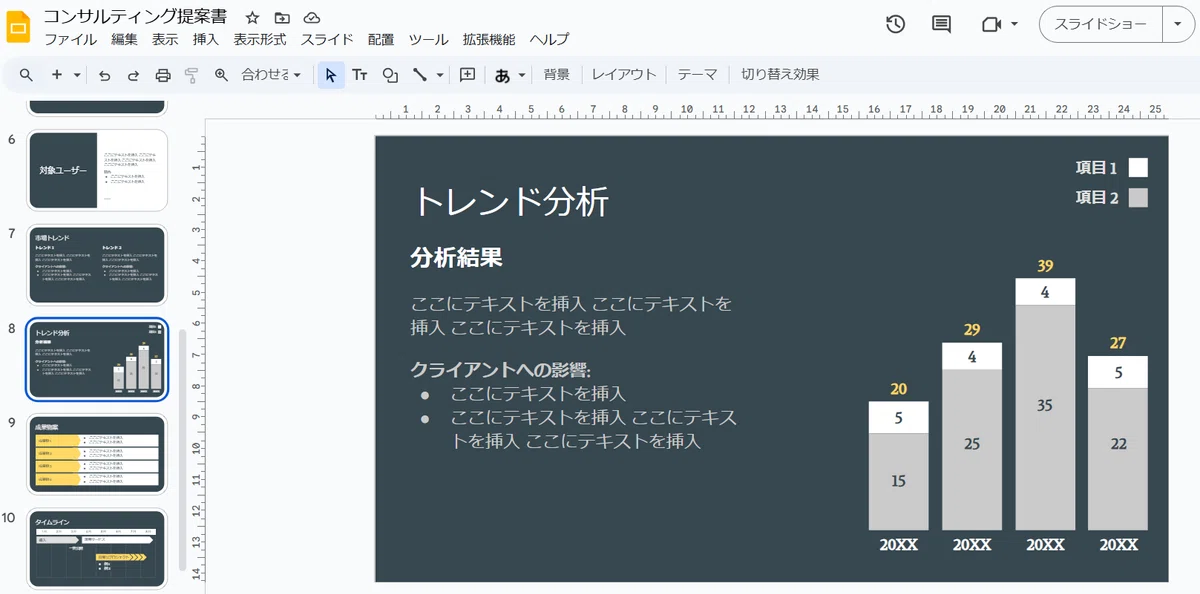
Task: Click the filmstrip vertical scrollbar
Action: 182,450
